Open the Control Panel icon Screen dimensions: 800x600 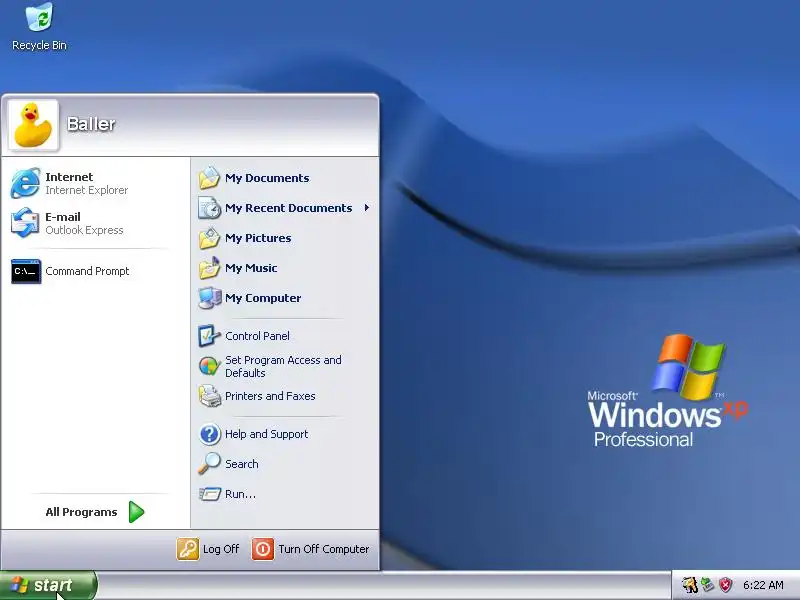point(209,336)
